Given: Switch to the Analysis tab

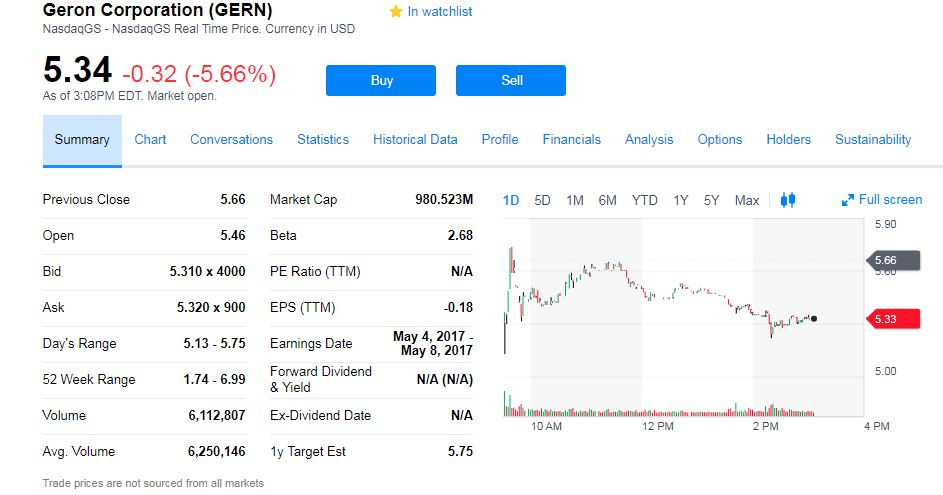Looking at the screenshot, I should tap(649, 140).
